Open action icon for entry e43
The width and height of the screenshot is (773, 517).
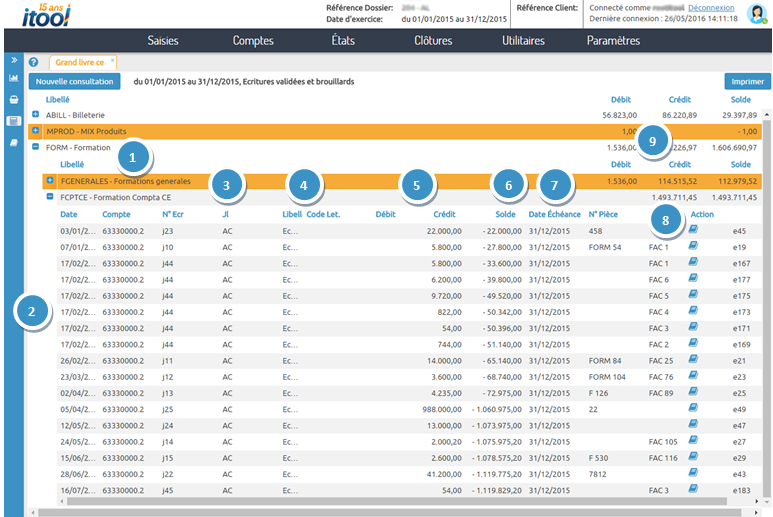pyautogui.click(x=693, y=473)
